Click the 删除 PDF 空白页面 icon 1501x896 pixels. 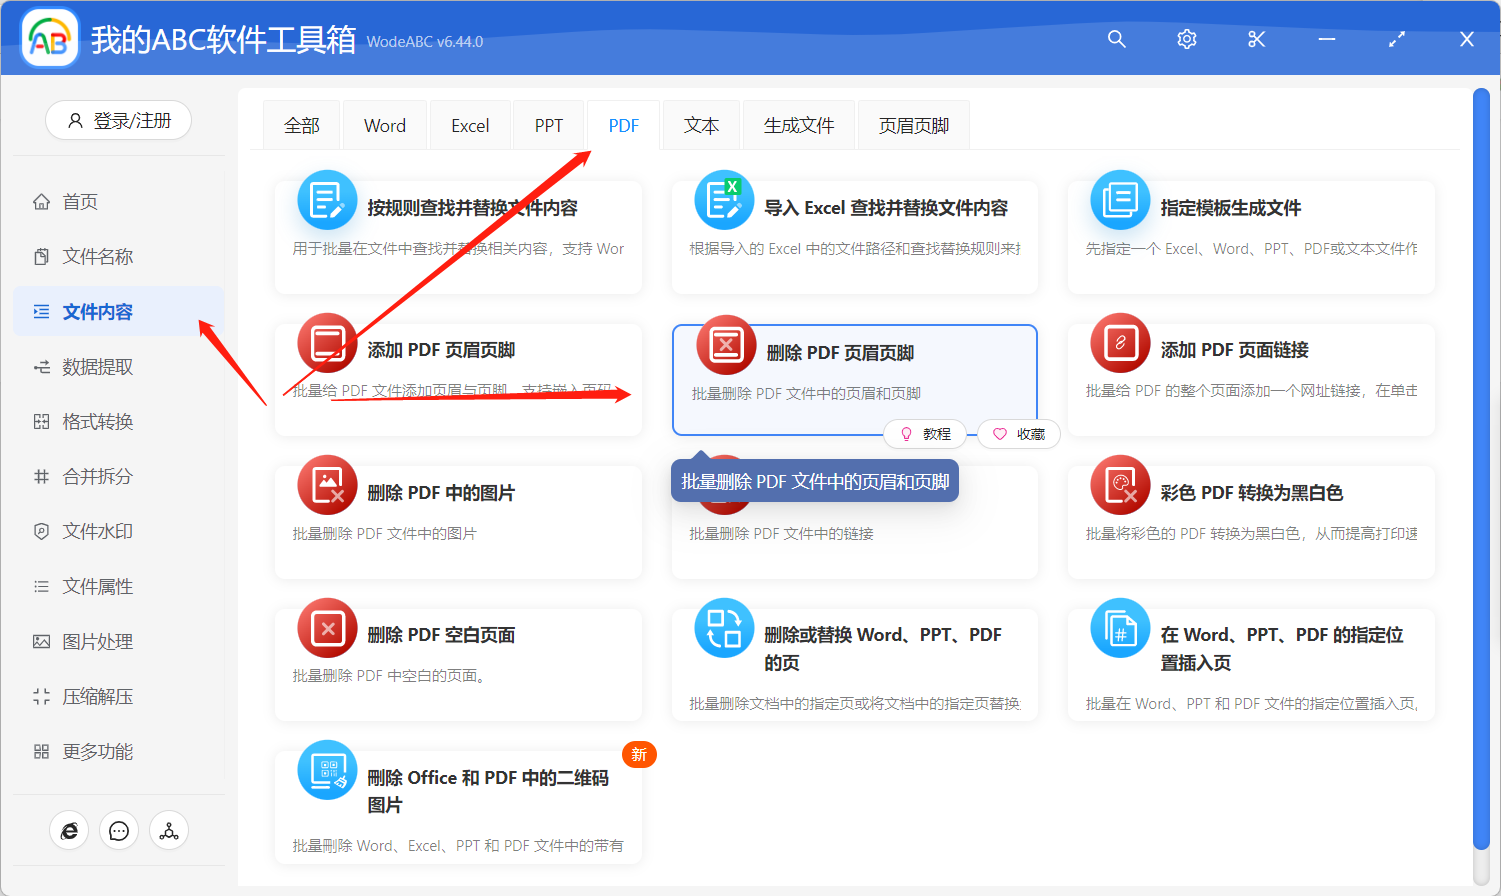click(326, 629)
